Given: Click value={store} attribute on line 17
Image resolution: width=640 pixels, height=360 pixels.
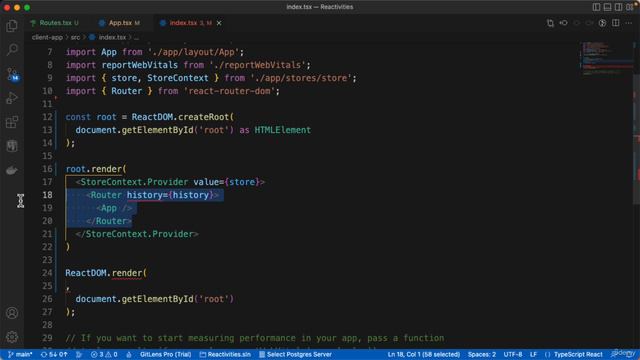Looking at the screenshot, I should [x=227, y=182].
